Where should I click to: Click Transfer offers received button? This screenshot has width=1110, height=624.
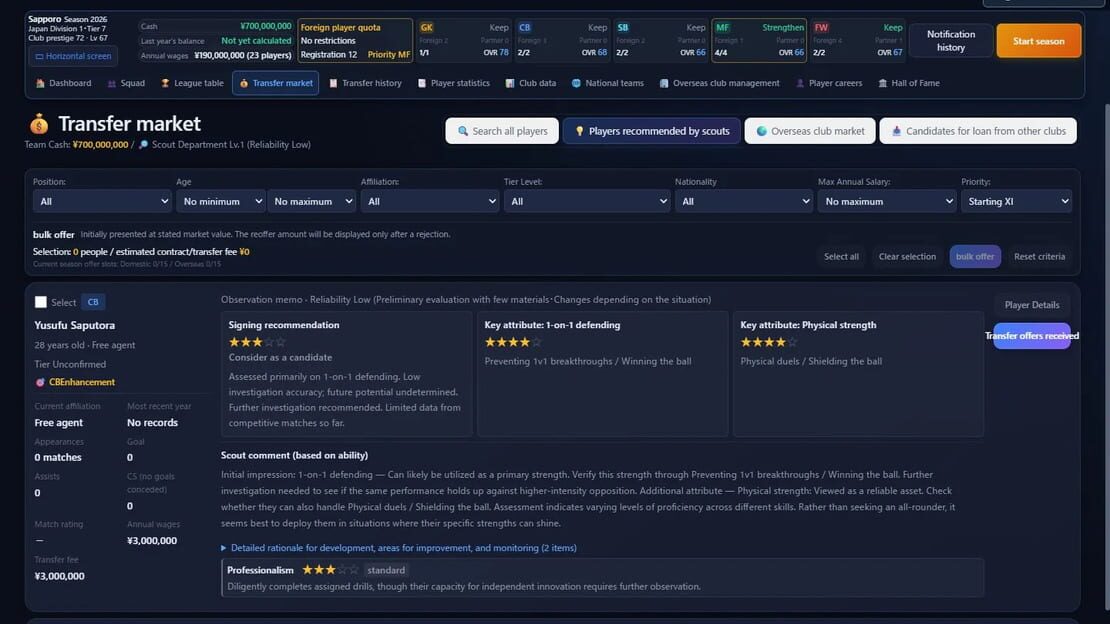click(x=1031, y=336)
